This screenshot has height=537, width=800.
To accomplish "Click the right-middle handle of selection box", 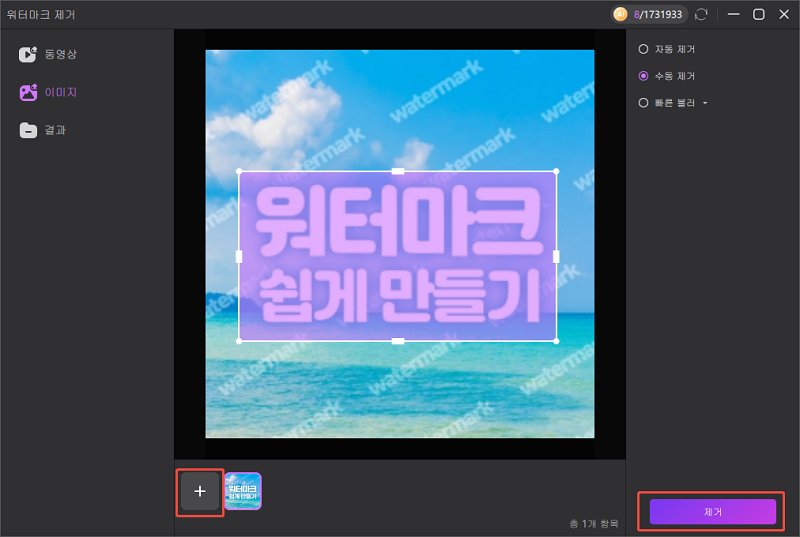I will click(556, 256).
